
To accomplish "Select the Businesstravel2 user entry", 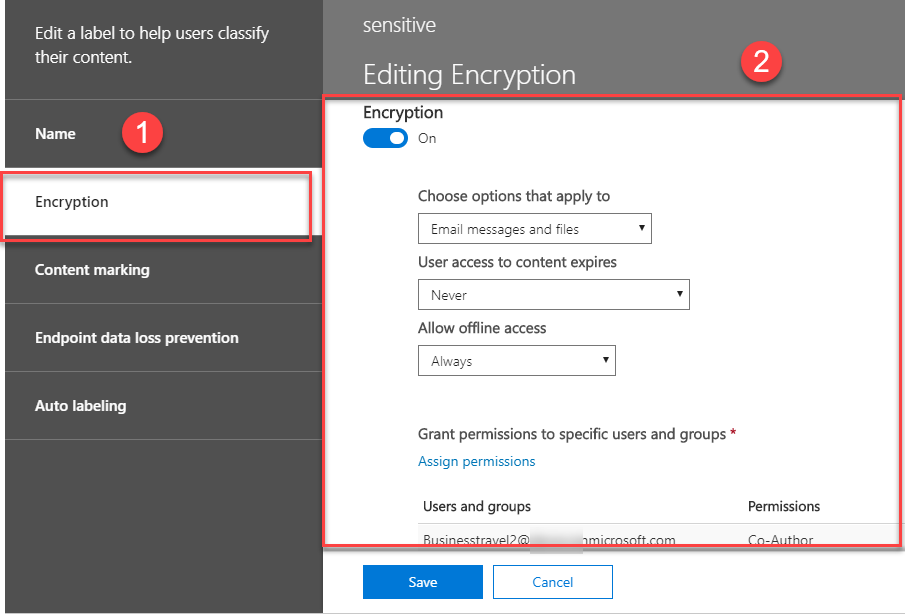I will [x=549, y=540].
